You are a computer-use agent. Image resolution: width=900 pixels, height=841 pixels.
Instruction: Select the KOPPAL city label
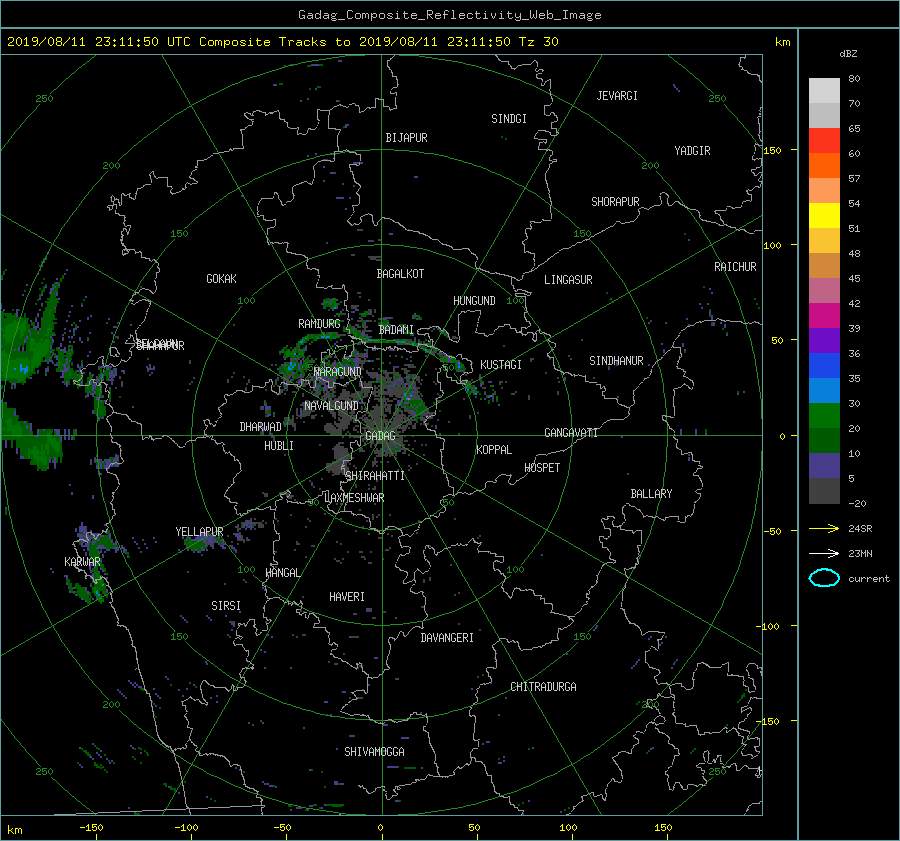point(494,450)
